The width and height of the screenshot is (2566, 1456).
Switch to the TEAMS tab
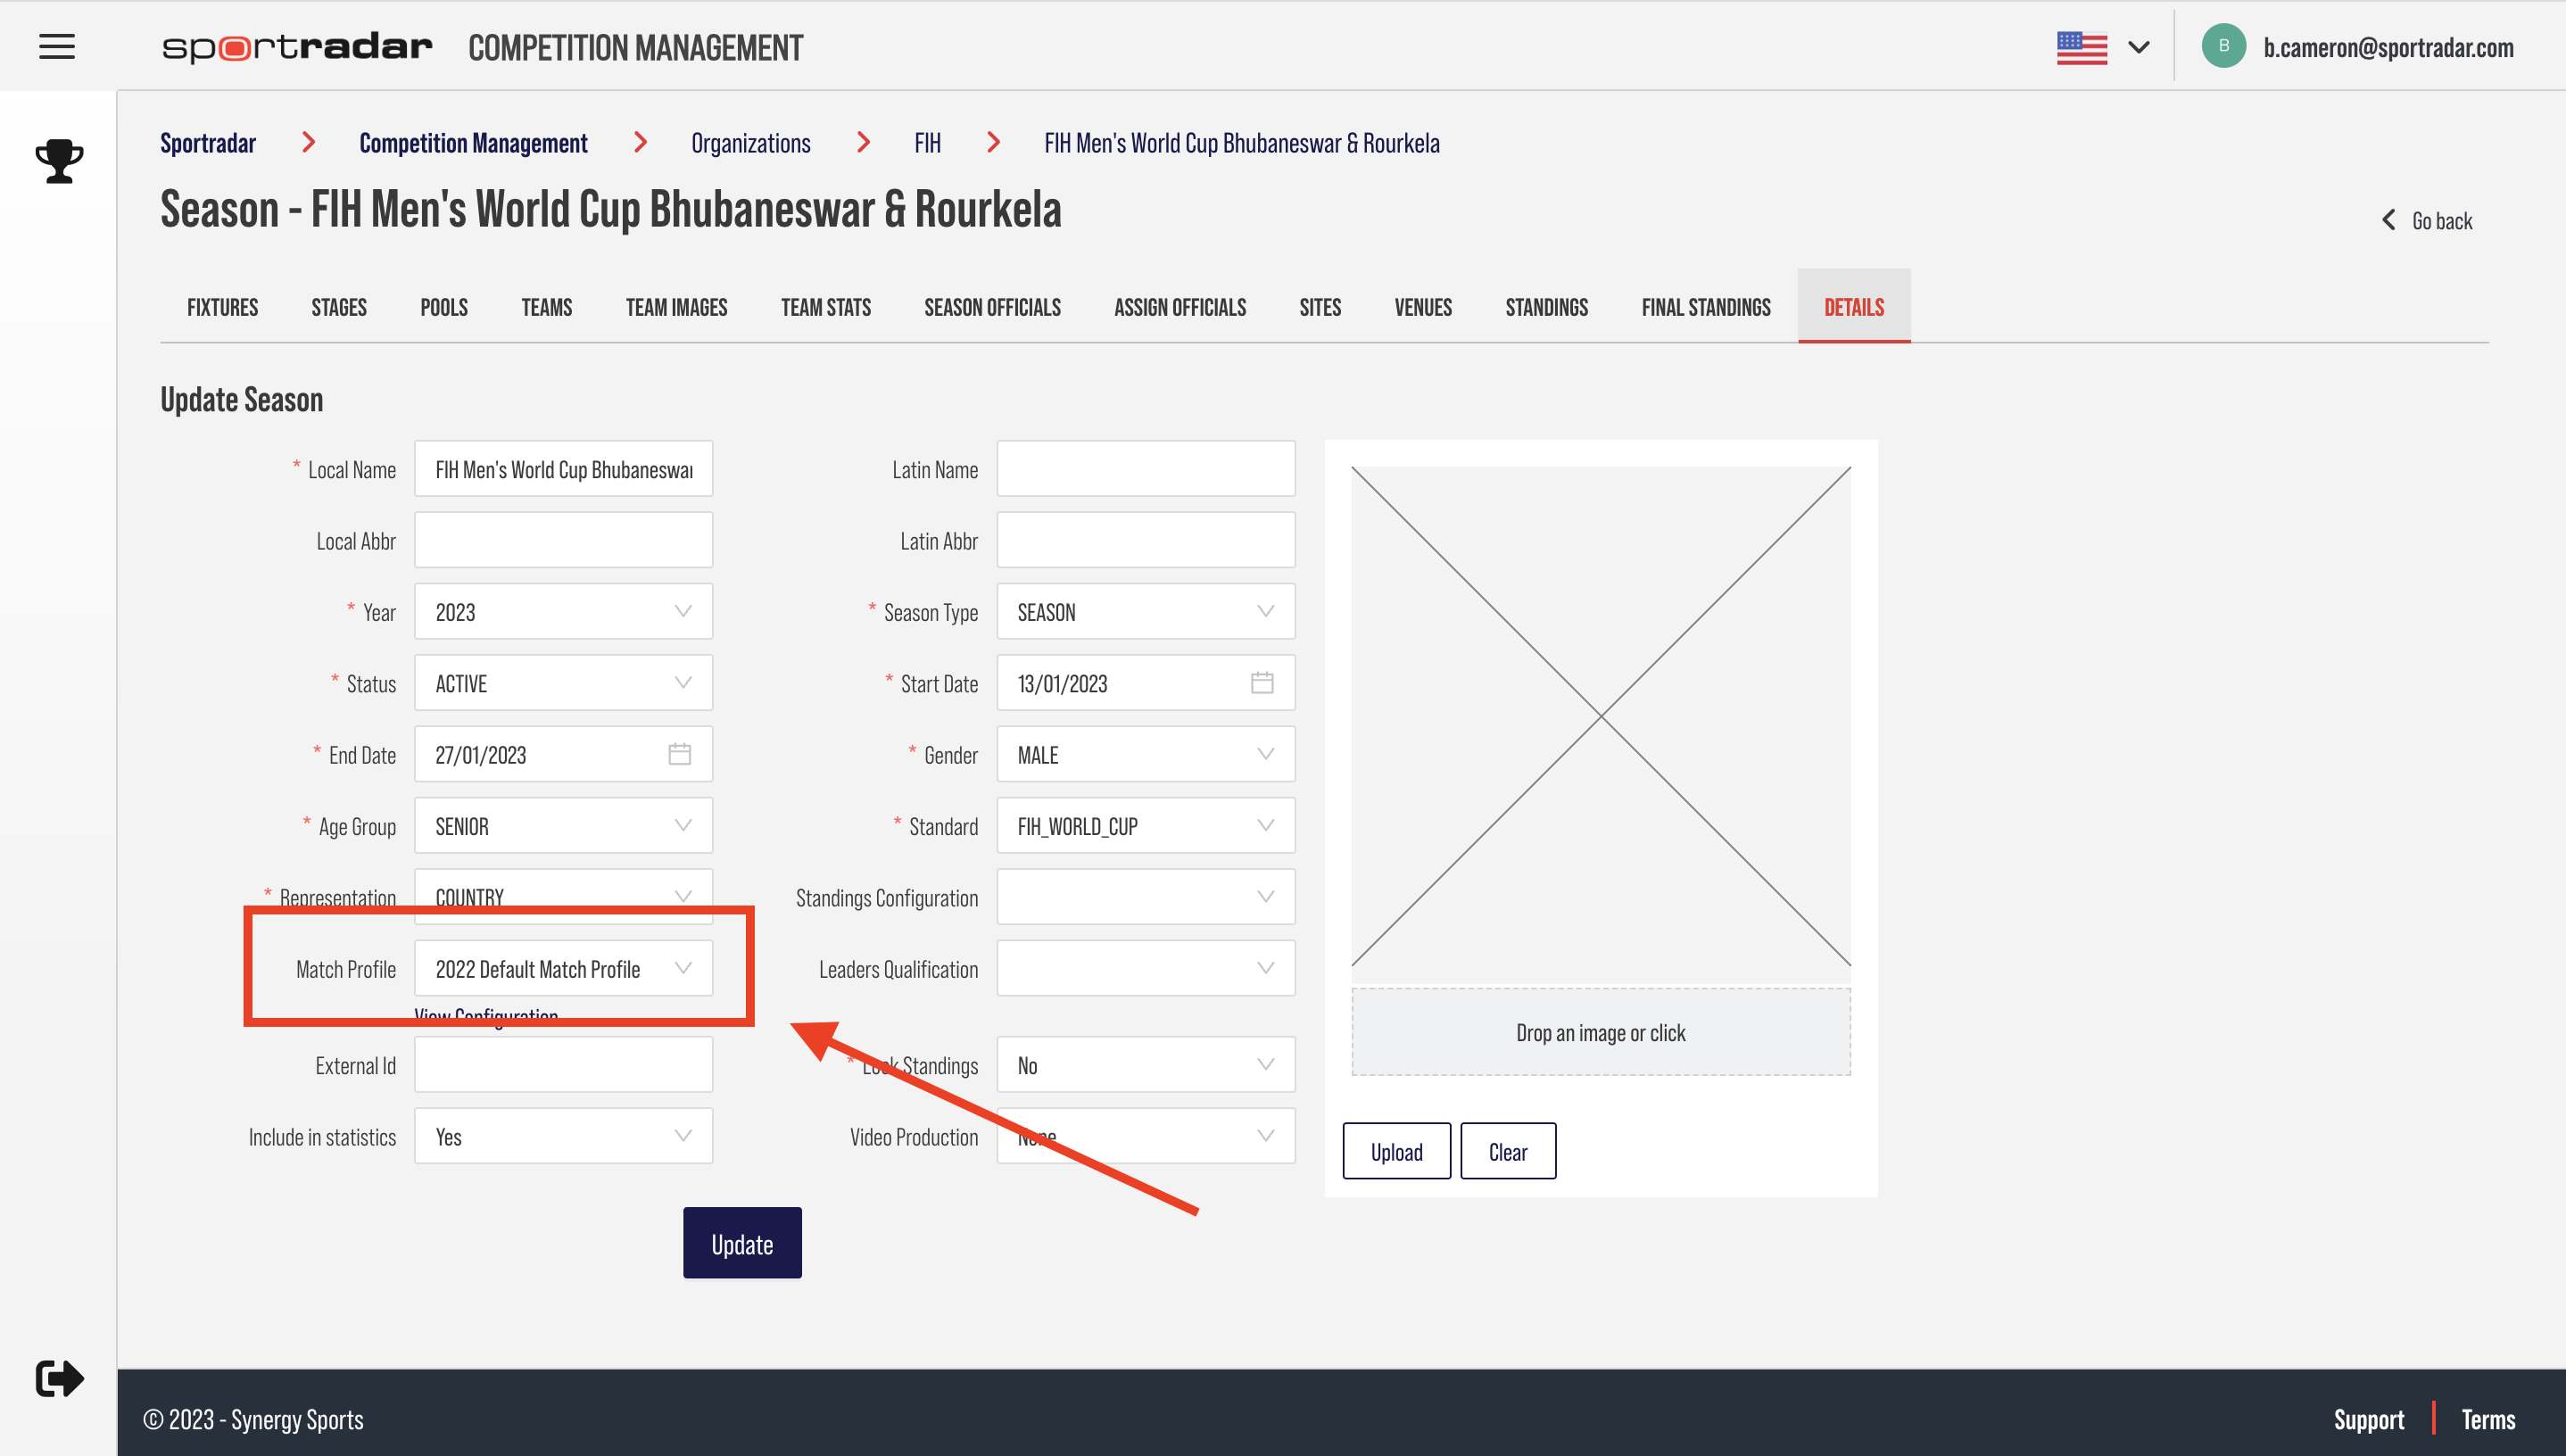547,307
